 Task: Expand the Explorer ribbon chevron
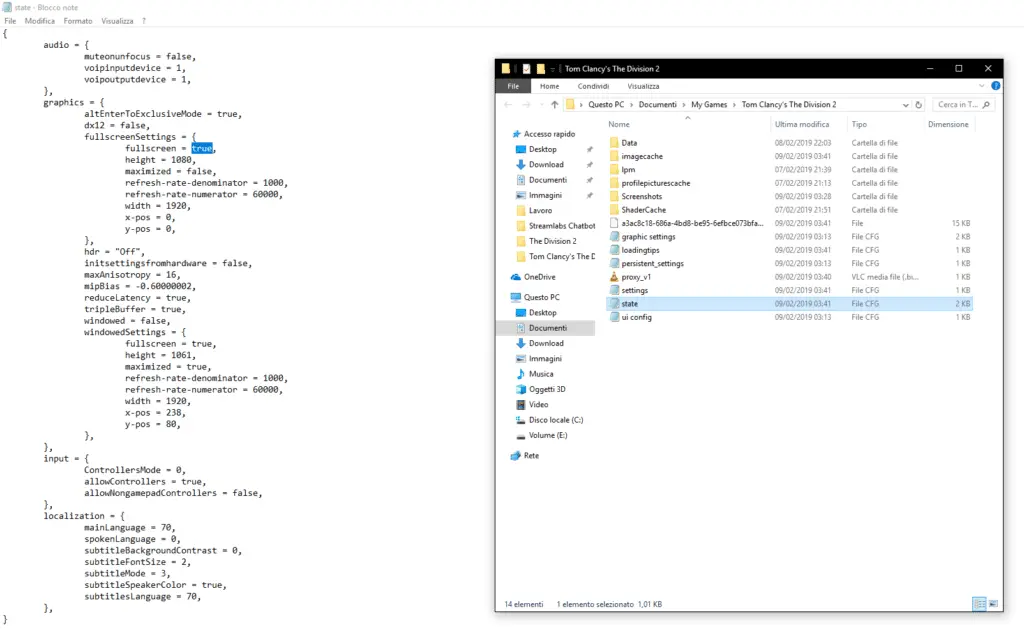click(982, 86)
